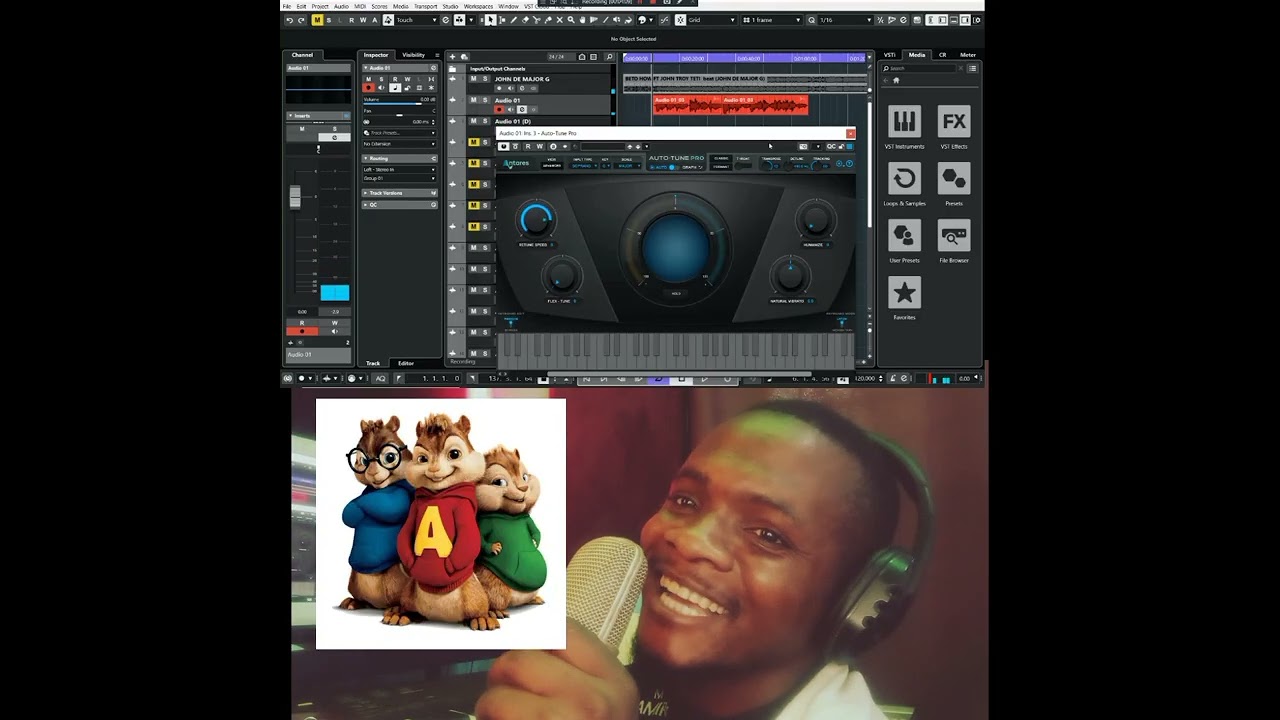
Task: Switch to the Meter tab in right zone
Action: [968, 55]
